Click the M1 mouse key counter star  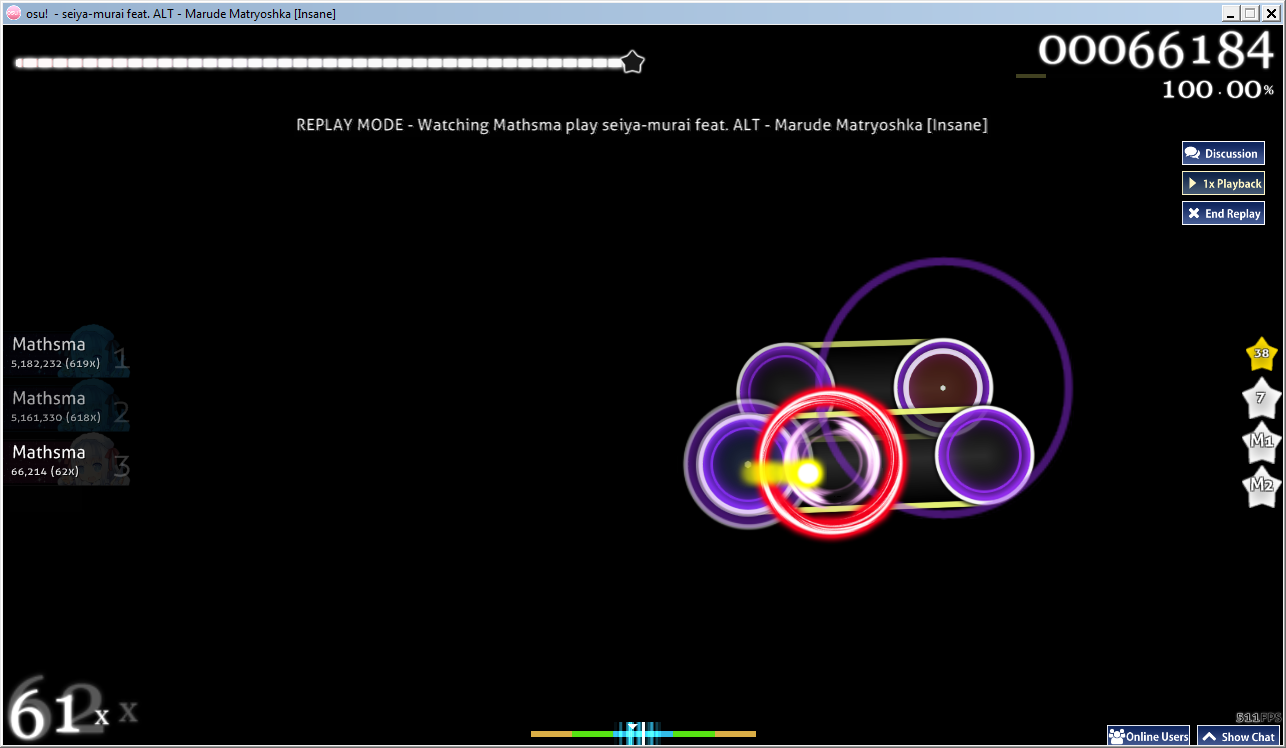pos(1261,441)
